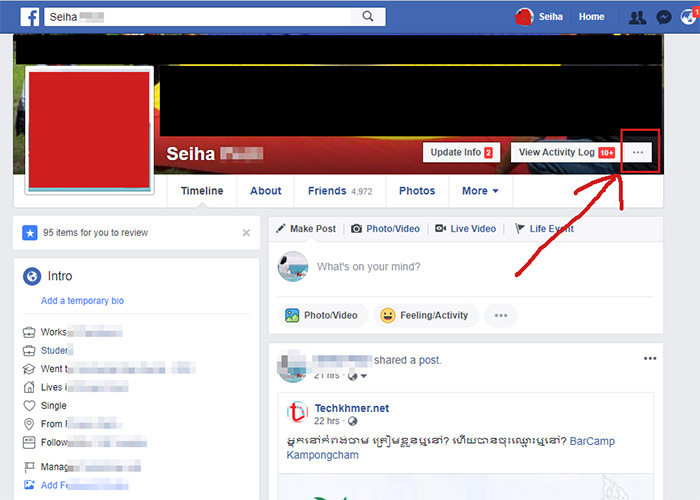Switch to the Timeline tab

pyautogui.click(x=202, y=191)
